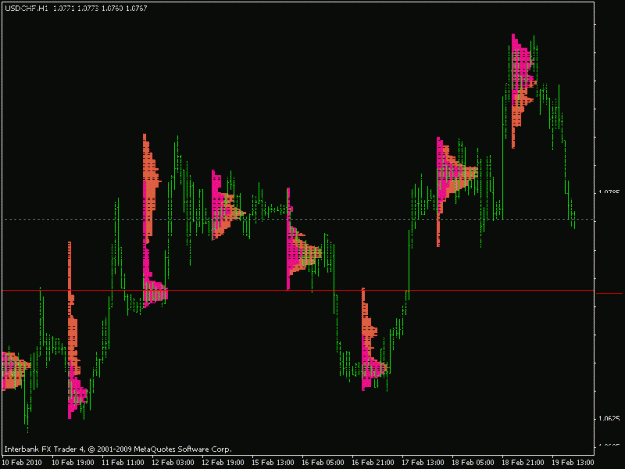The width and height of the screenshot is (625, 469).
Task: Click the "18 Feb 05:00" time axis label
Action: (473, 462)
